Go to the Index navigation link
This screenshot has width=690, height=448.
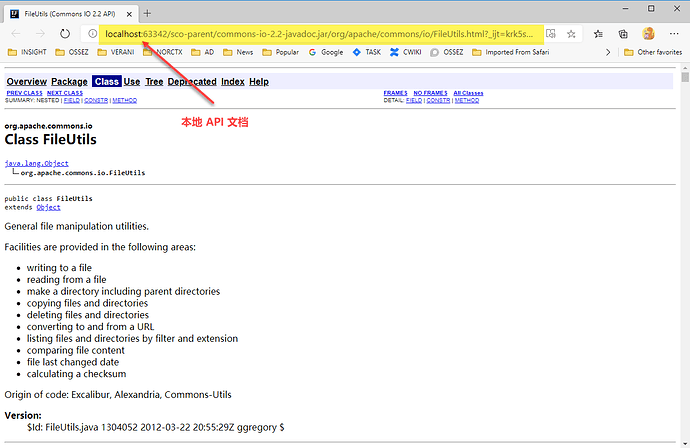232,81
